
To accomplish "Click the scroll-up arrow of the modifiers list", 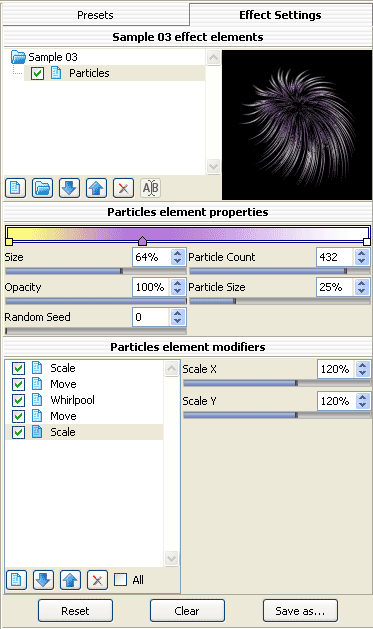I will pos(171,369).
